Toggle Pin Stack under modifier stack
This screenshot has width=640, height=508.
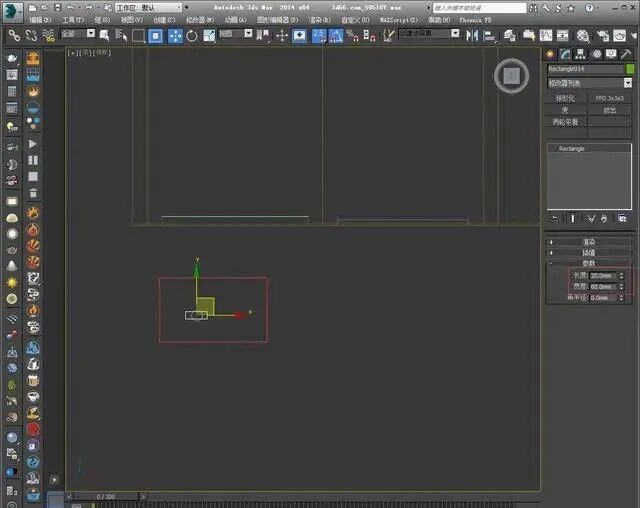point(554,219)
